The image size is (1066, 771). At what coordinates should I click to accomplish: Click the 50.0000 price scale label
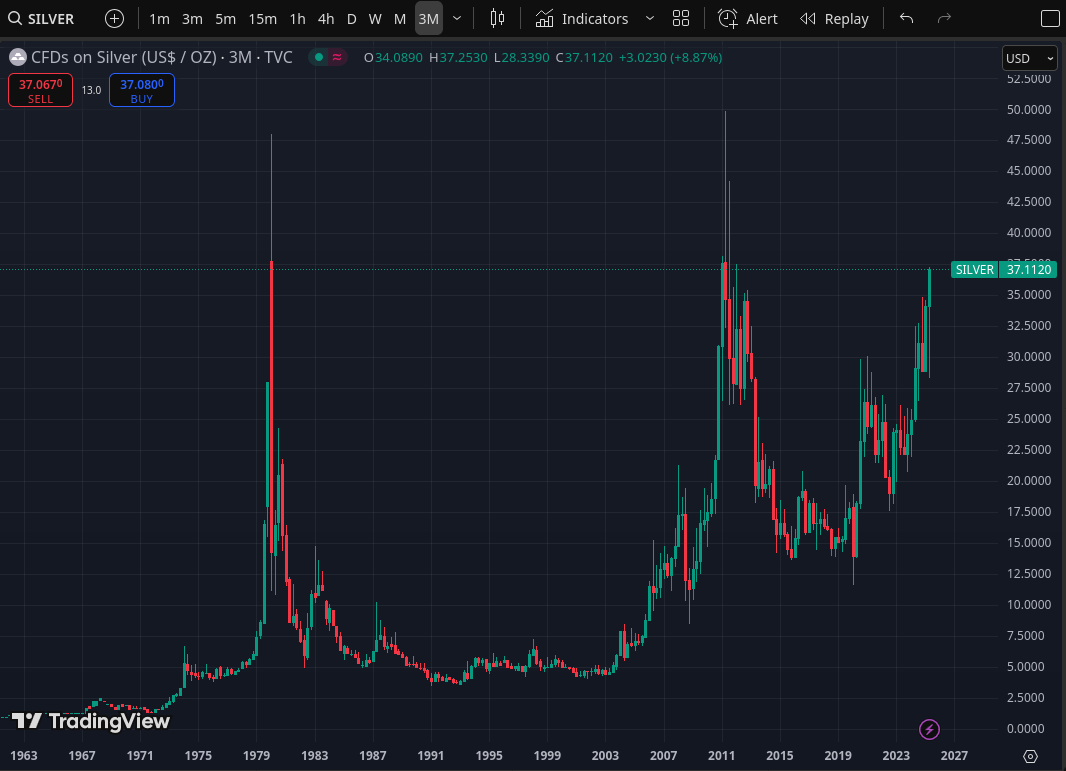[x=1029, y=109]
